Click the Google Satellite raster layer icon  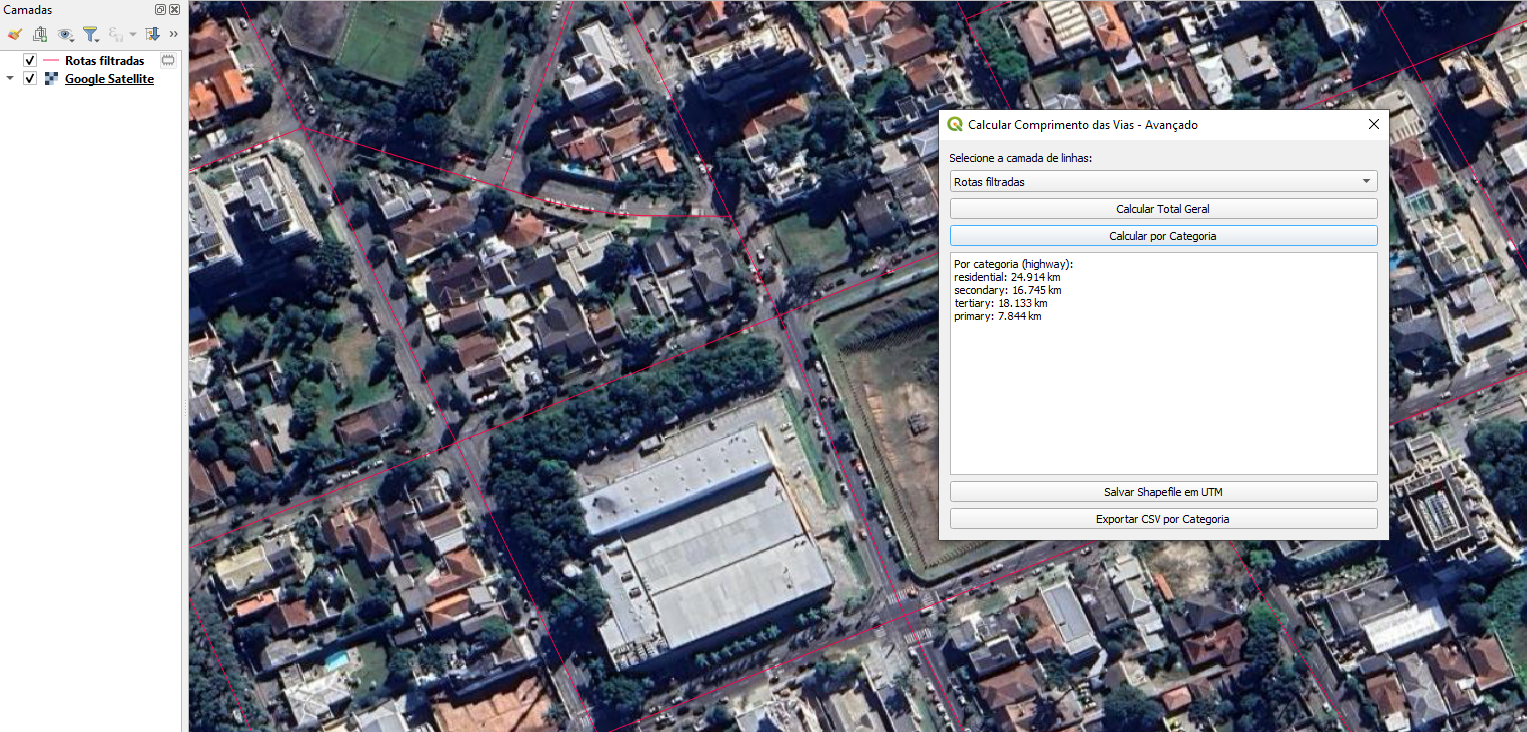tap(51, 79)
